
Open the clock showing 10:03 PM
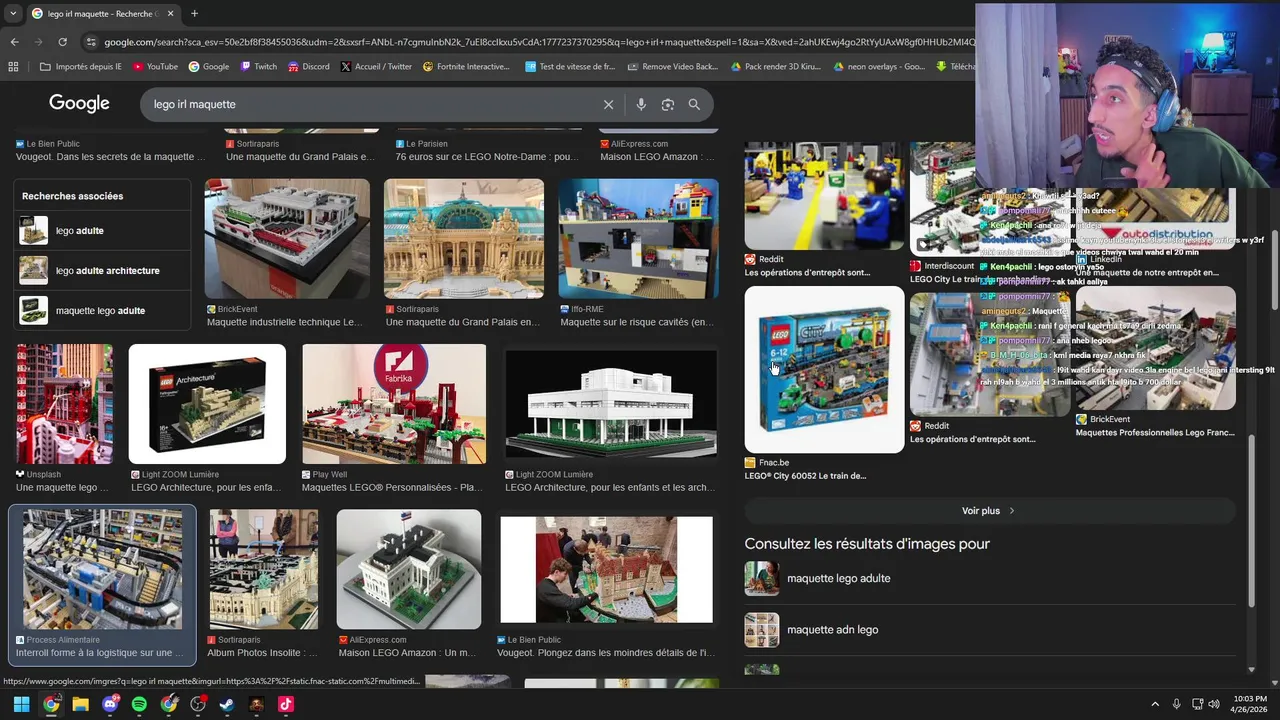[x=1251, y=704]
